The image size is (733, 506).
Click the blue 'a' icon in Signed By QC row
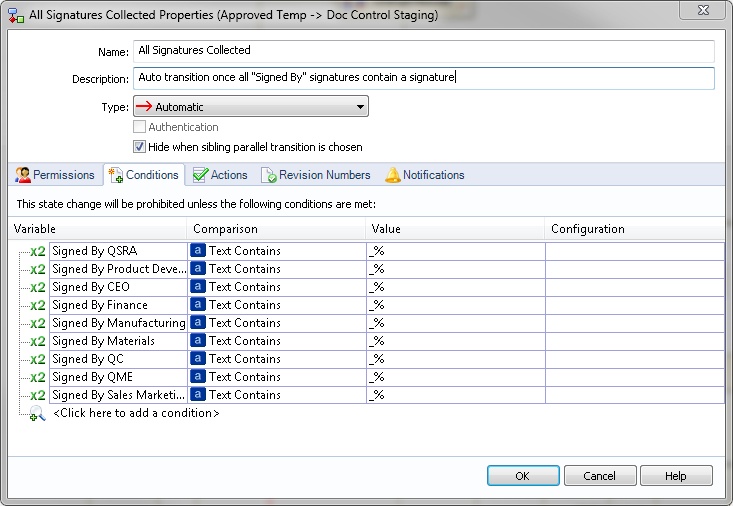(198, 359)
